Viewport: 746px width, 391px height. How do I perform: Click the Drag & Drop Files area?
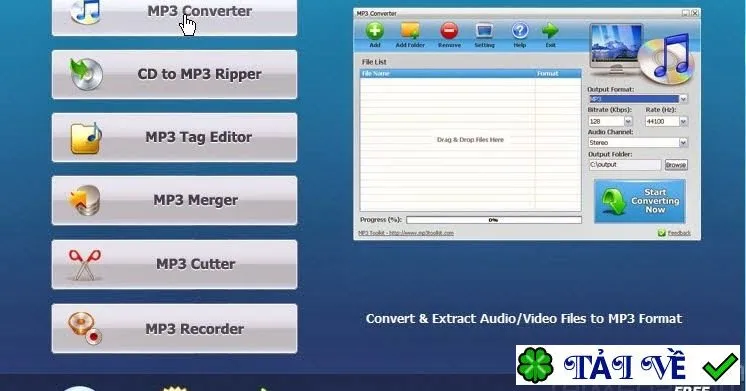(470, 140)
